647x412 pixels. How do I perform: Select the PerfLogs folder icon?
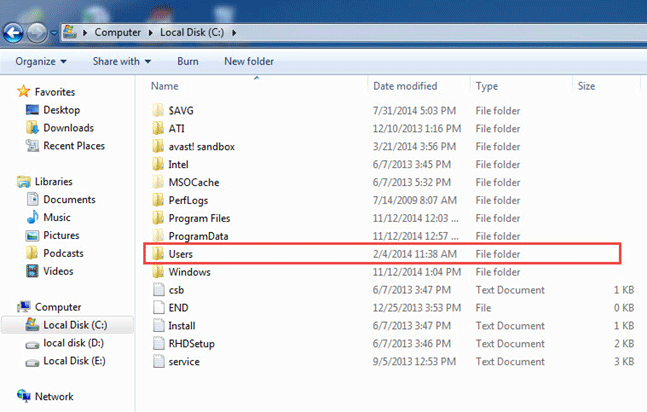pyautogui.click(x=158, y=200)
